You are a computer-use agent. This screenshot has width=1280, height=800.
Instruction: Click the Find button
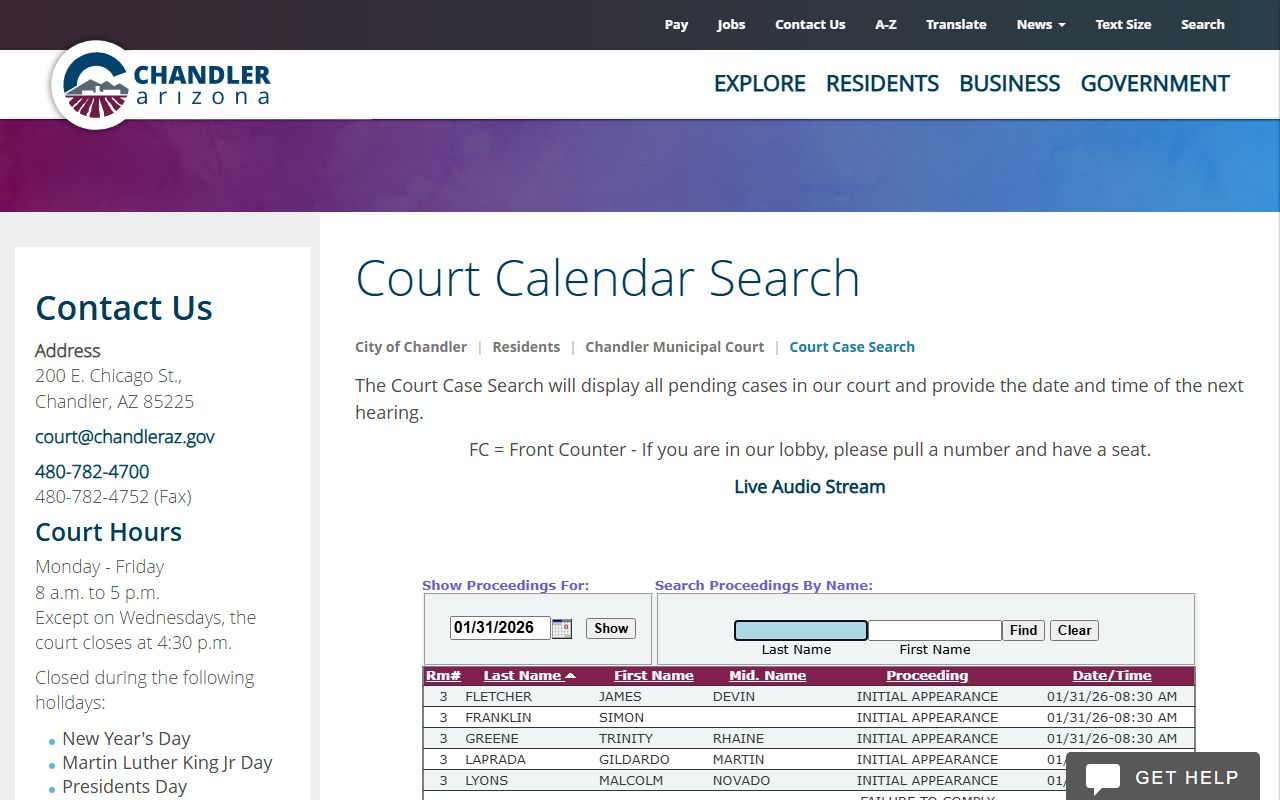[1023, 630]
